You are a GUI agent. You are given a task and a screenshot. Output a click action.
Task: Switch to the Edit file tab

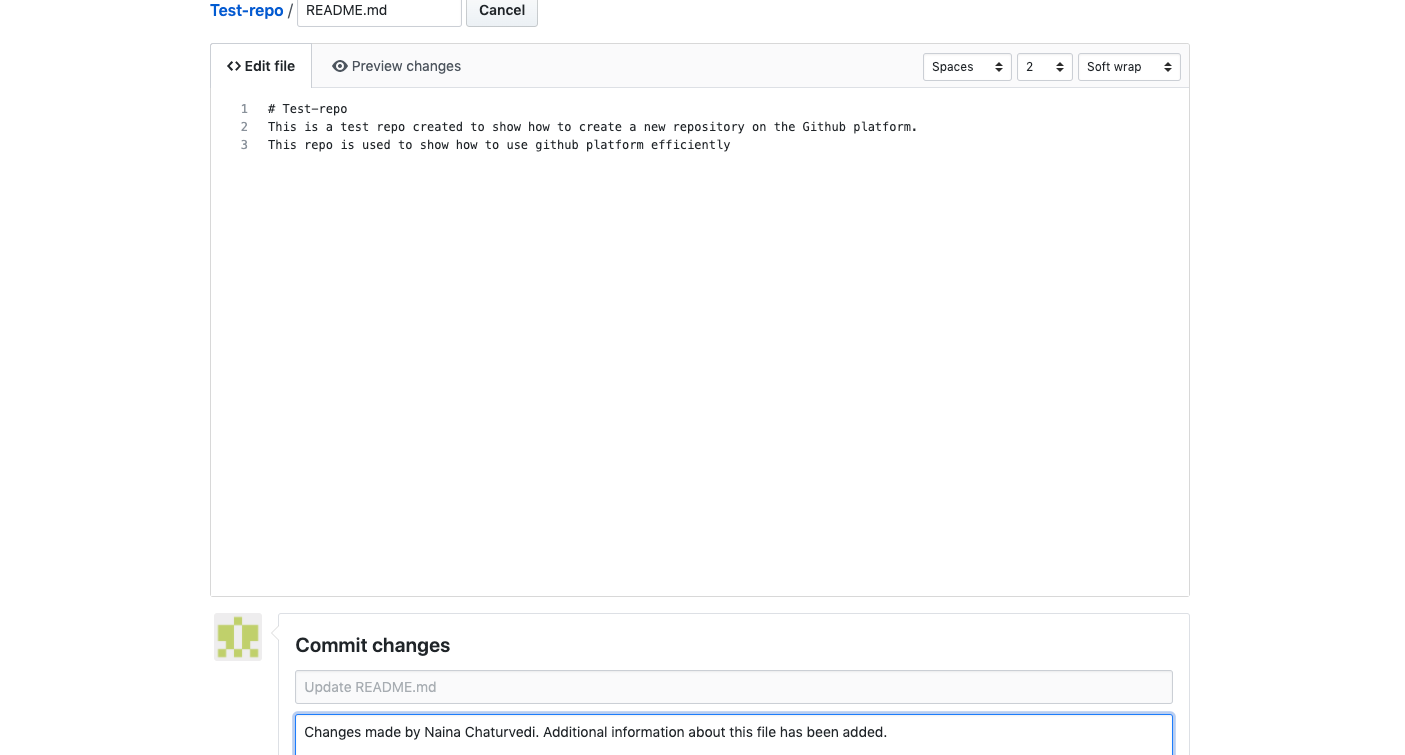pyautogui.click(x=261, y=66)
